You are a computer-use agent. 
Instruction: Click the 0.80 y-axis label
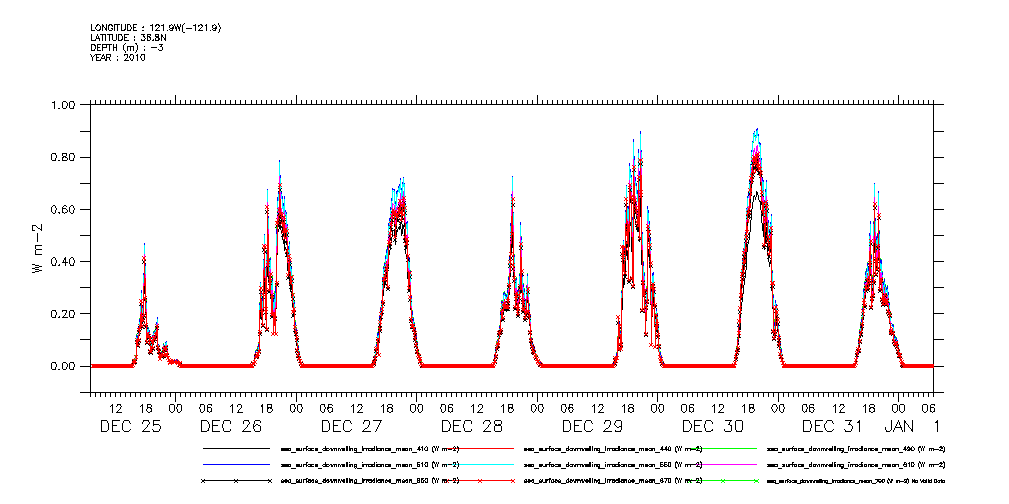64,158
